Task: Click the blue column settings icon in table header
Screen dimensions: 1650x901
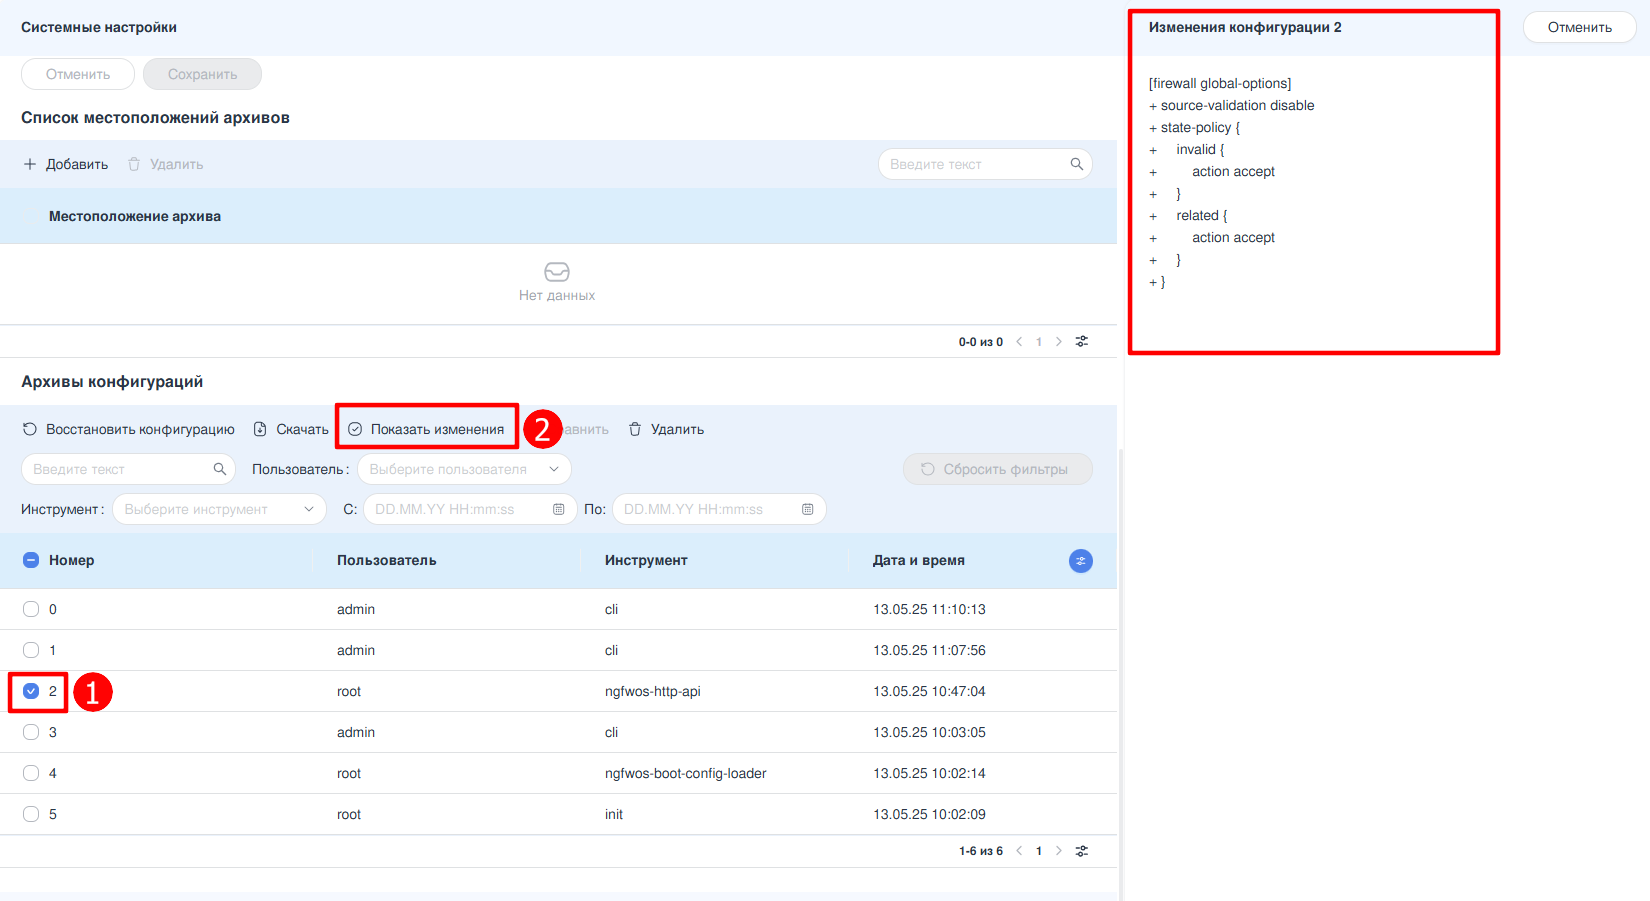Action: coord(1080,561)
